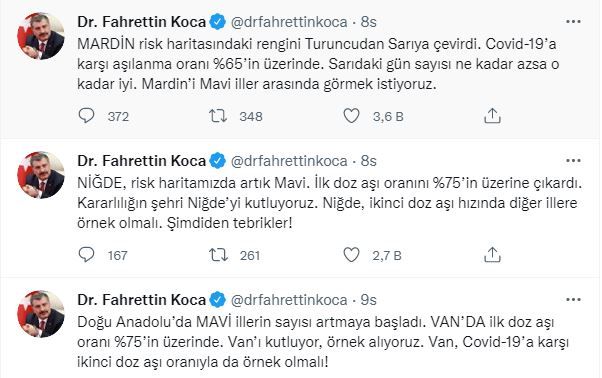Open the 9s timestamp on the VAN tweet
This screenshot has height=378, width=602.
(x=369, y=300)
